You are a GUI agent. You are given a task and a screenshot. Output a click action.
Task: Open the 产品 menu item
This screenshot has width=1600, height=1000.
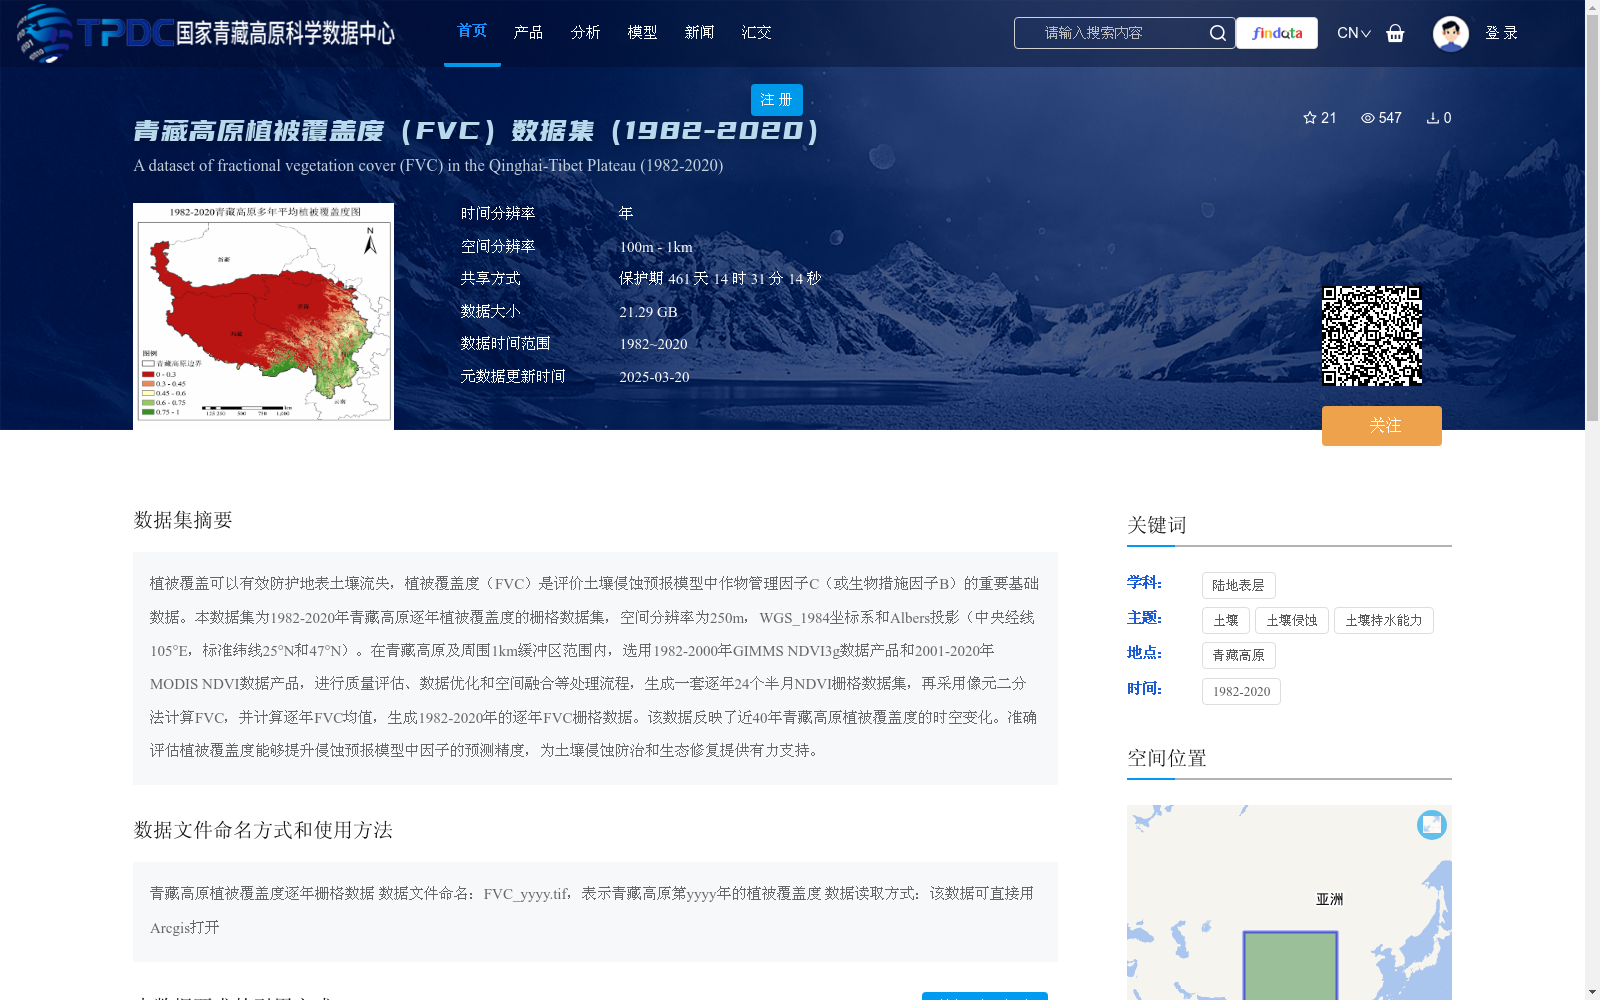point(528,33)
